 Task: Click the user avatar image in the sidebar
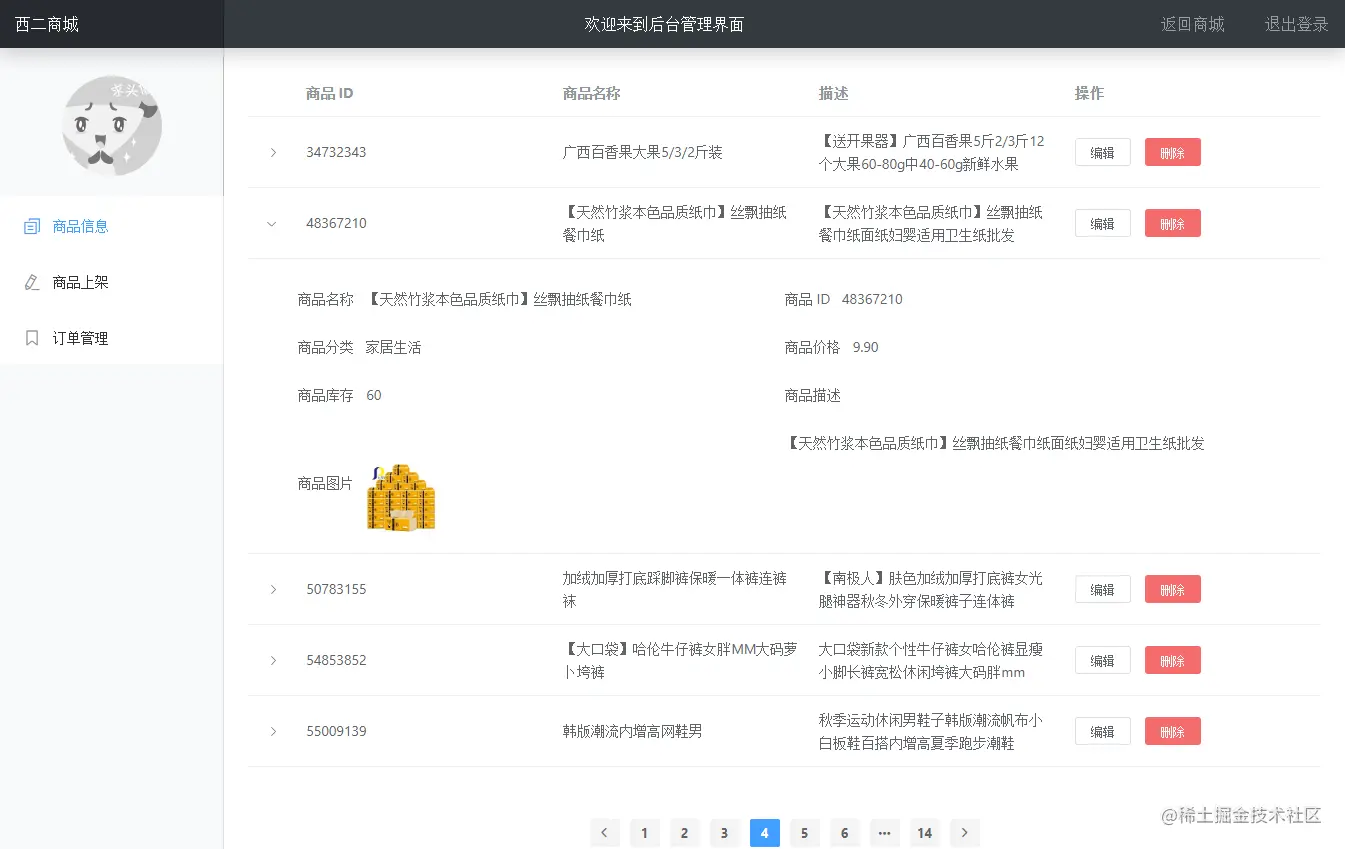point(112,126)
